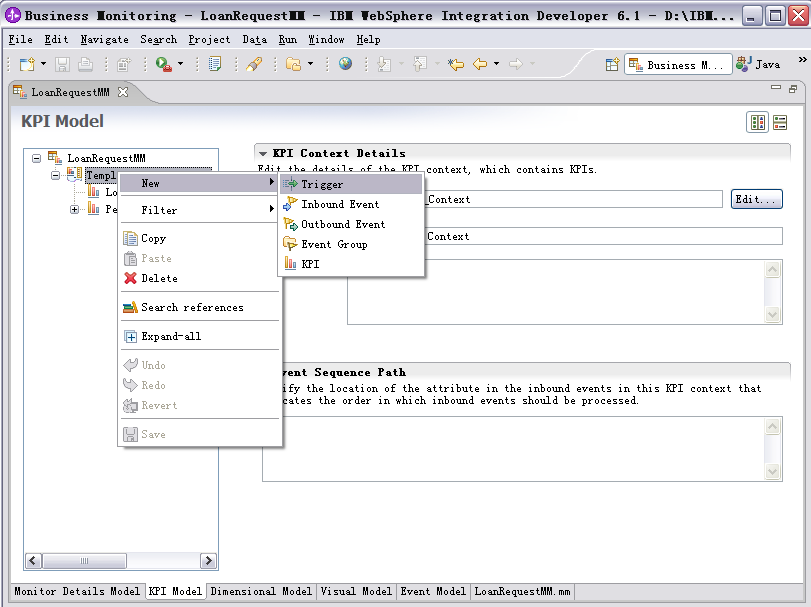Image resolution: width=811 pixels, height=607 pixels.
Task: Click the Back navigation arrow
Action: pos(480,64)
